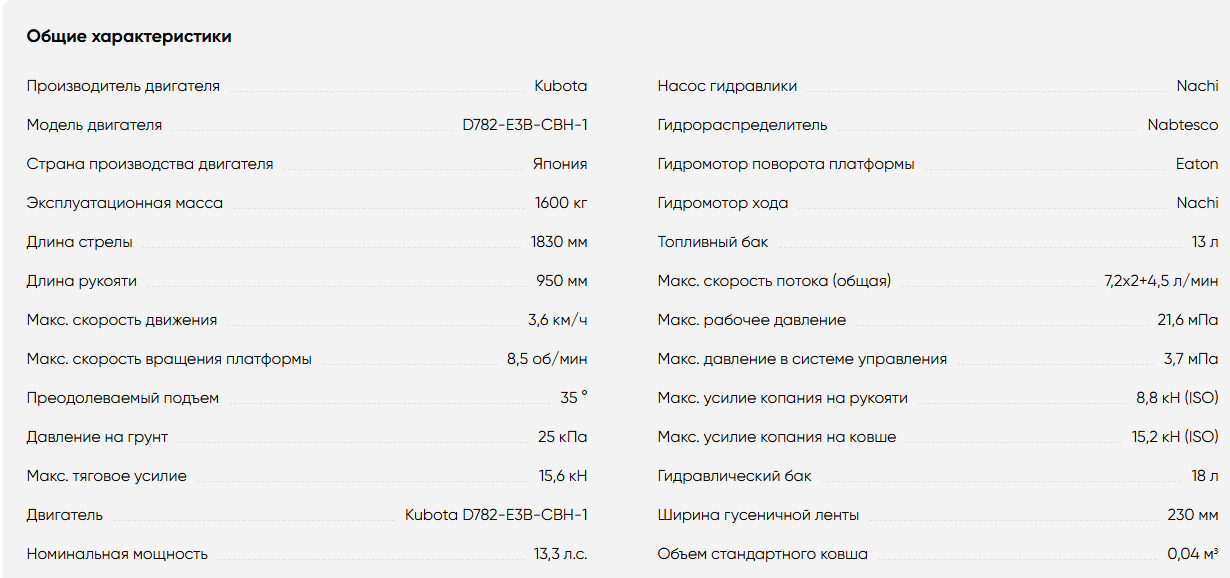Viewport: 1230px width, 578px height.
Task: Select the 'Длина стрелы' label
Action: click(x=80, y=242)
